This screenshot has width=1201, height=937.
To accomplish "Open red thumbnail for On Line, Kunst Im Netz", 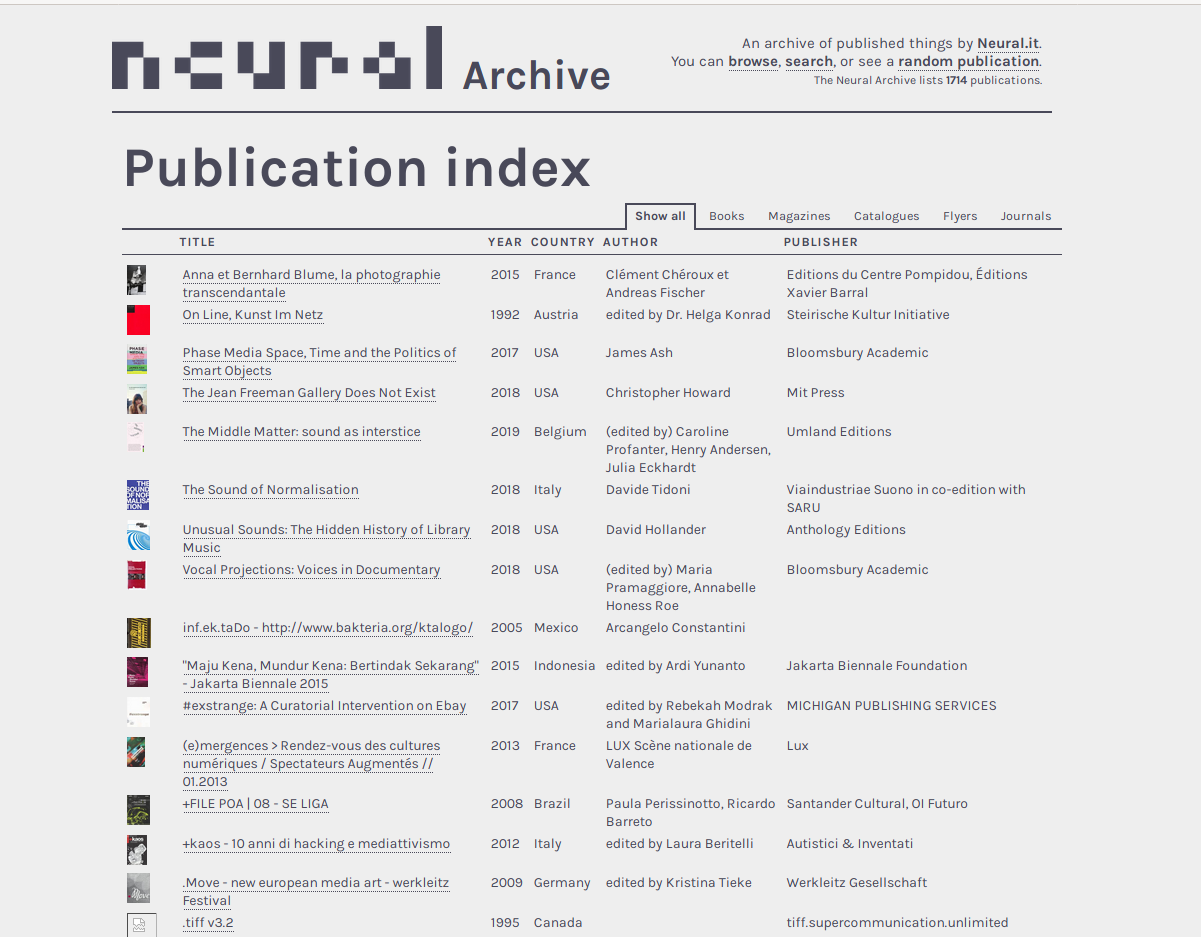I will [x=138, y=320].
